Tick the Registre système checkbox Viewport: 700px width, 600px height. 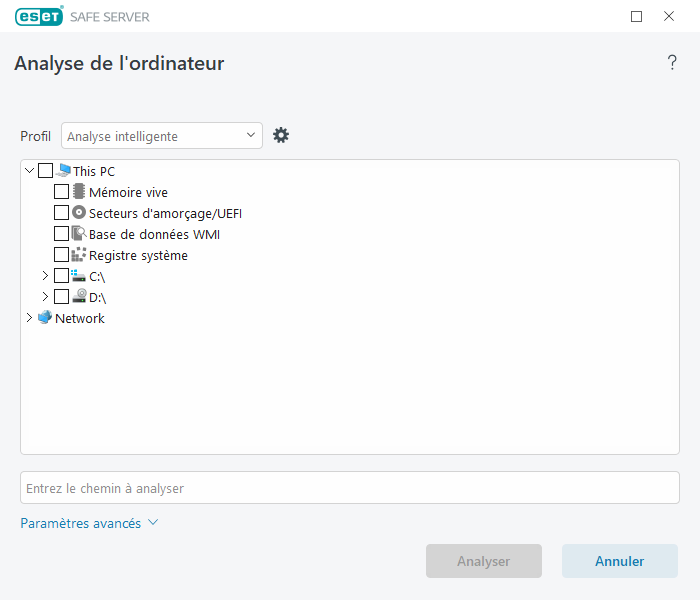[x=62, y=255]
